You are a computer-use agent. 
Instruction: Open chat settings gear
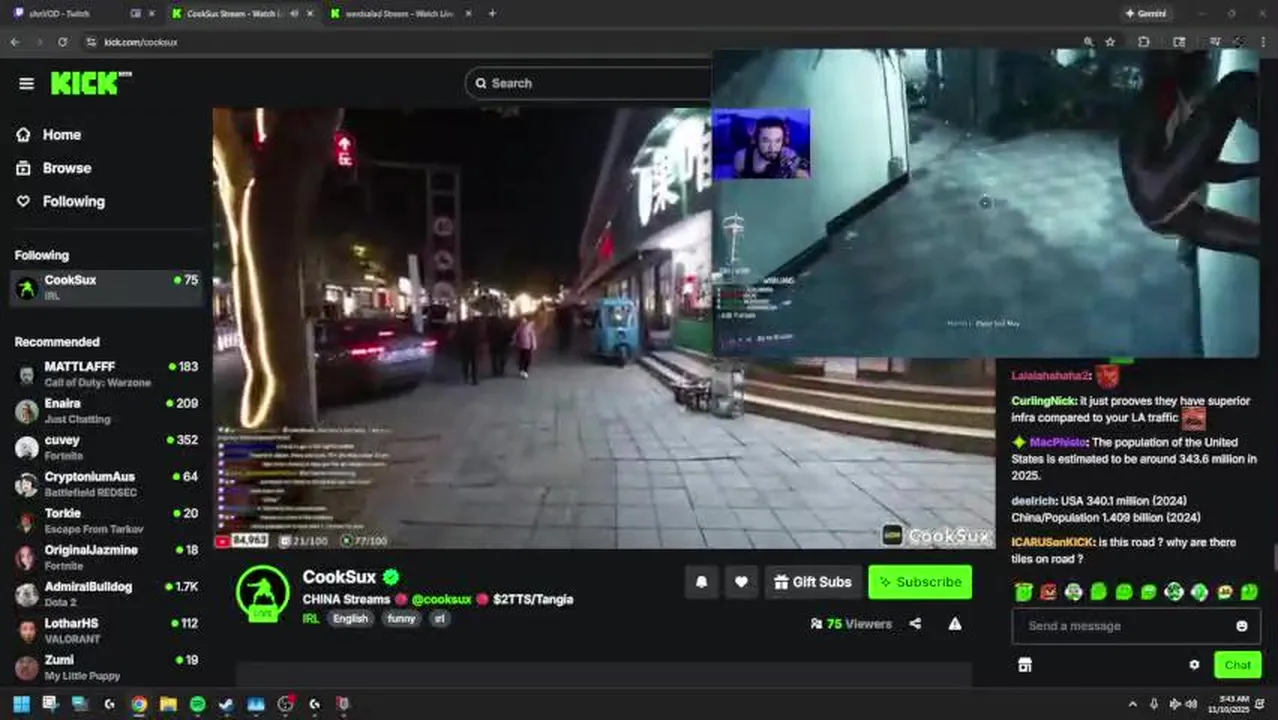pyautogui.click(x=1194, y=665)
